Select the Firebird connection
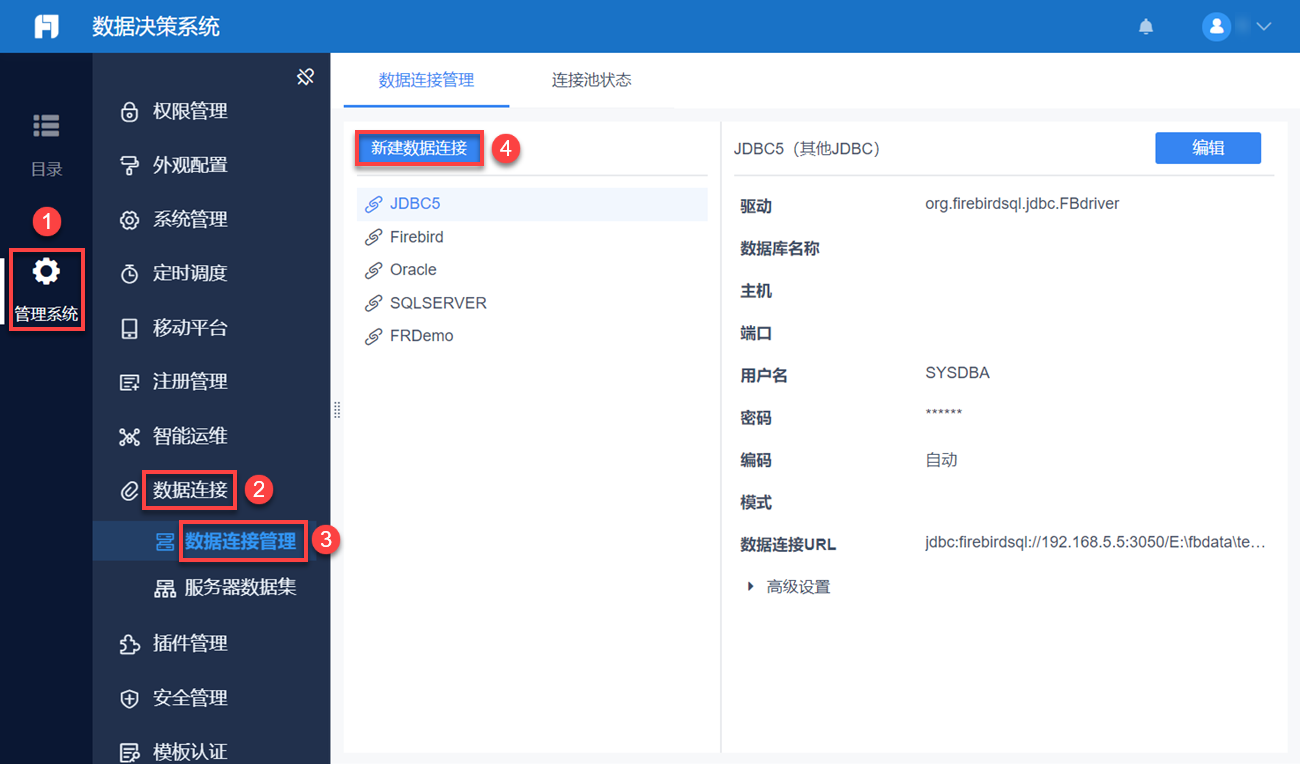The height and width of the screenshot is (764, 1300). pyautogui.click(x=532, y=237)
